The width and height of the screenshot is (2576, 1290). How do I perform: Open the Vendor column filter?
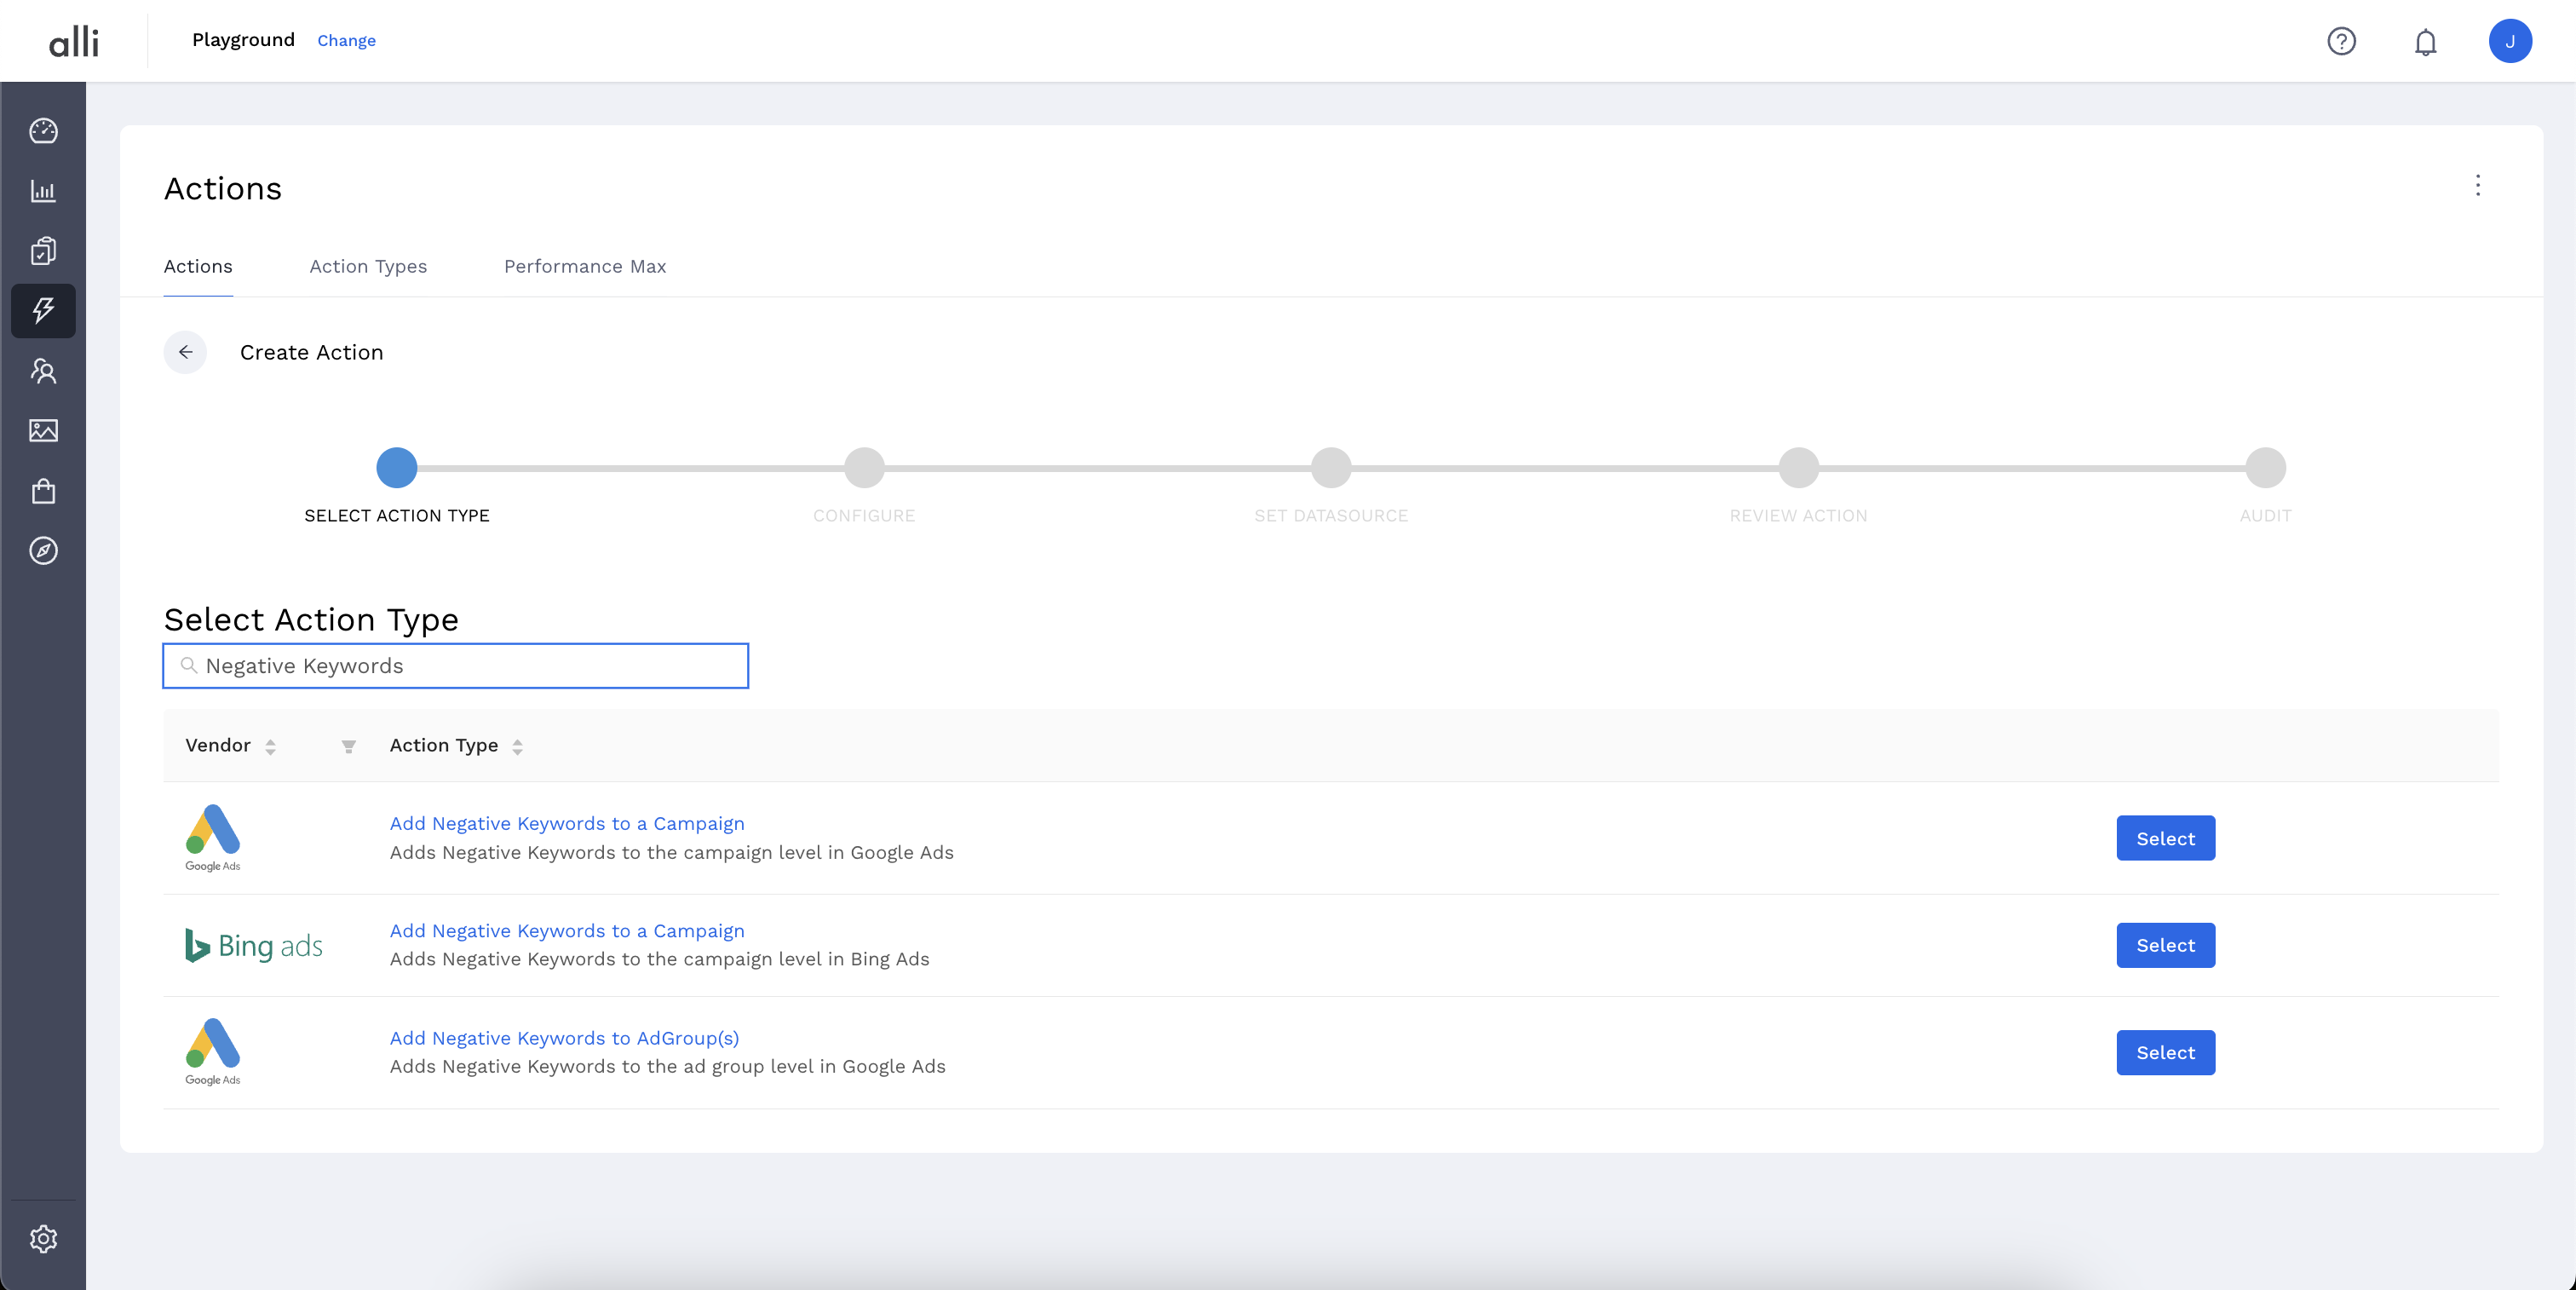point(348,746)
